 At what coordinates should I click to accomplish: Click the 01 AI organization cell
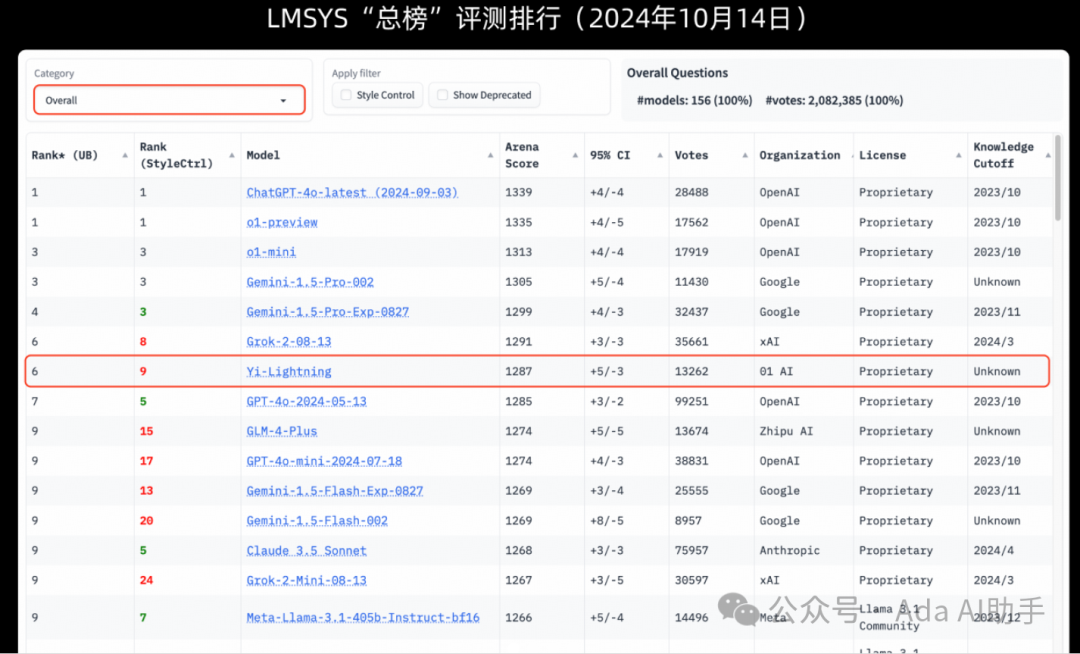776,372
